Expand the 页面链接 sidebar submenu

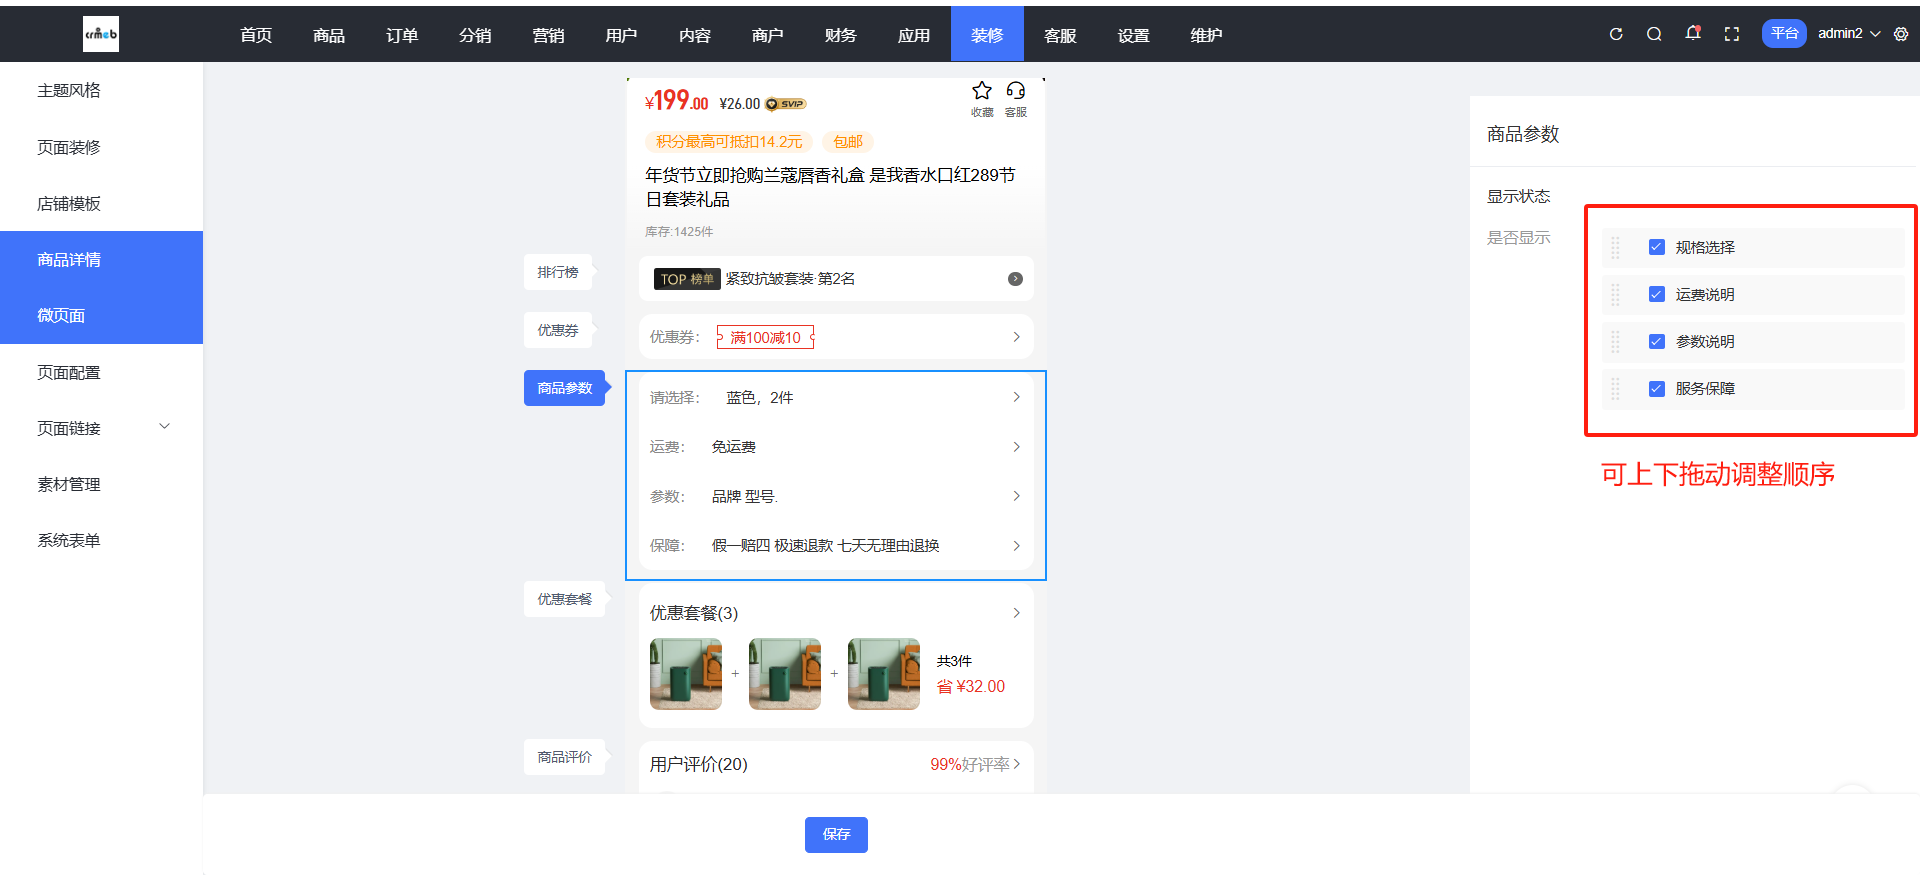coord(165,427)
